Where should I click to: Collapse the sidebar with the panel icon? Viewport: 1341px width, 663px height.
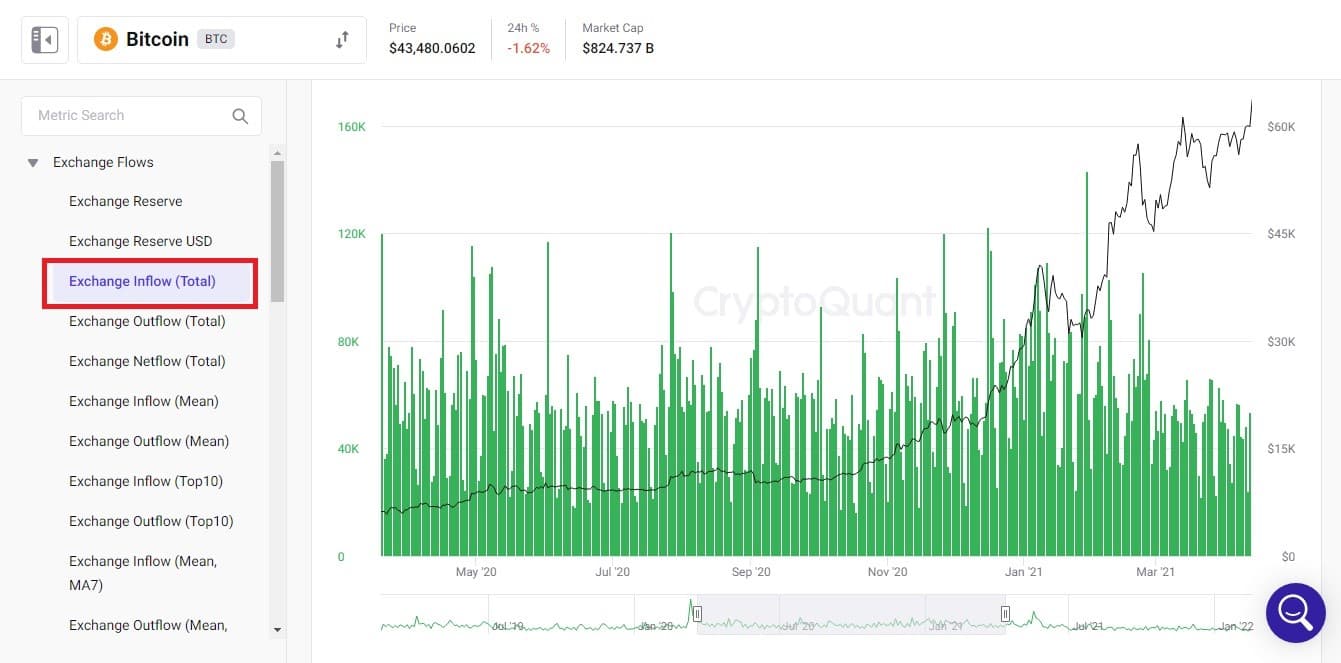(45, 40)
